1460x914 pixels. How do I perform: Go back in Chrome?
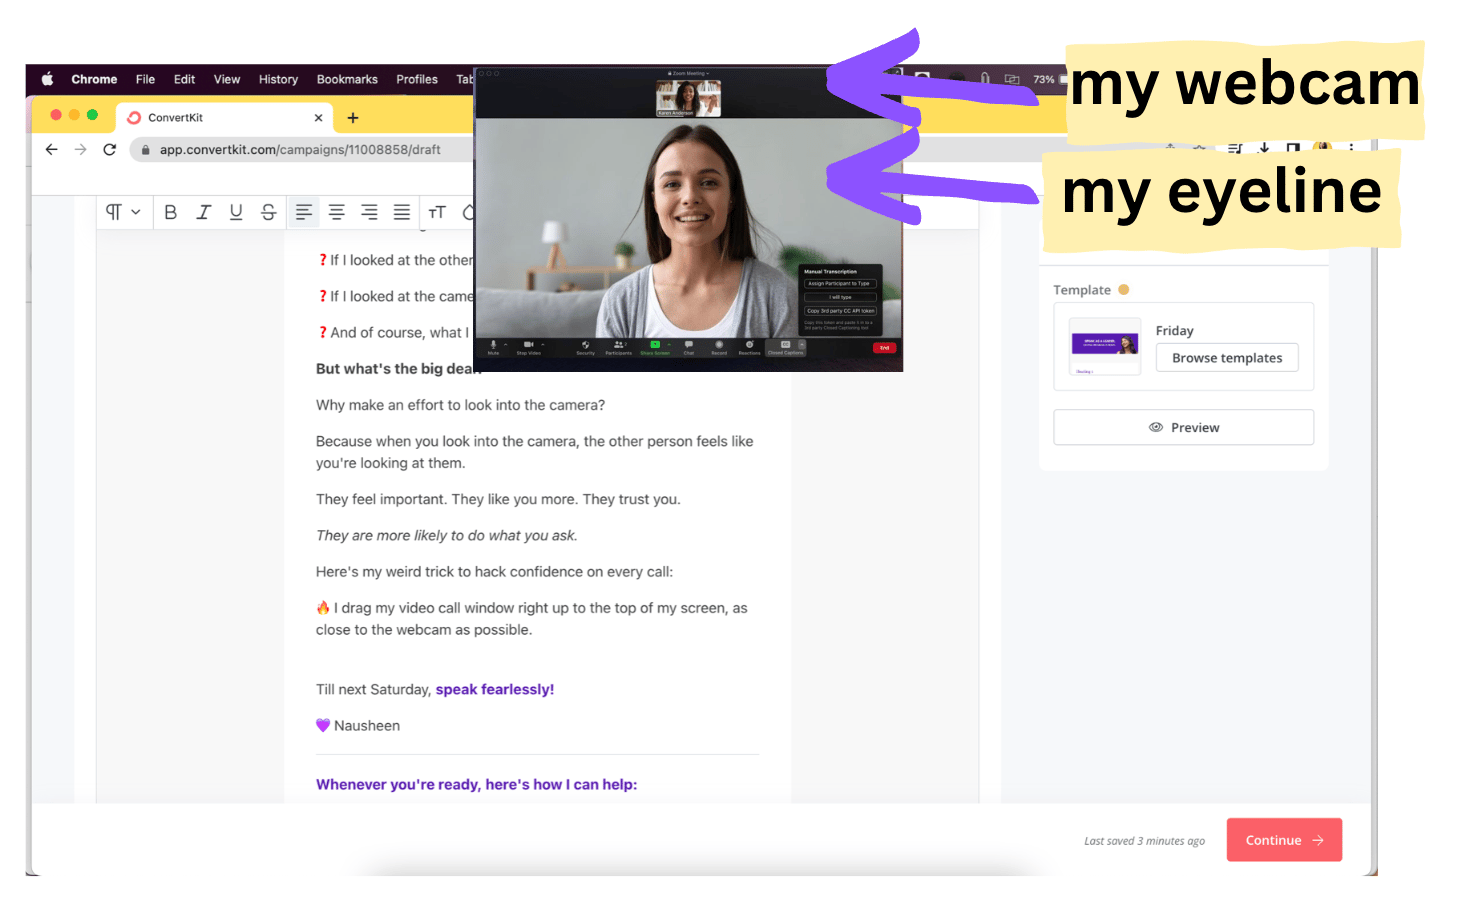click(x=52, y=149)
